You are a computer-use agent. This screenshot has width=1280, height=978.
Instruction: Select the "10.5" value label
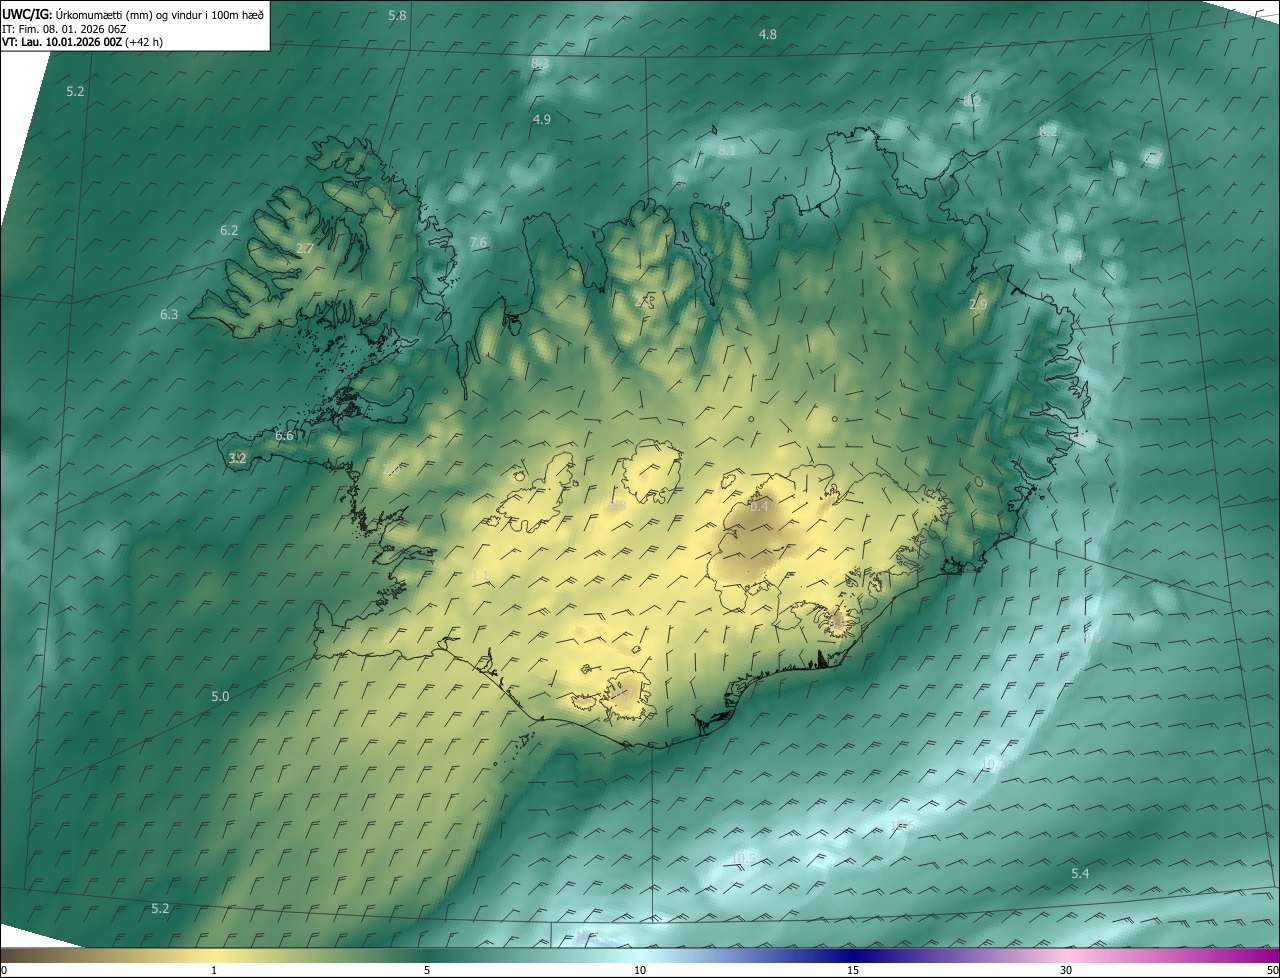pos(744,859)
